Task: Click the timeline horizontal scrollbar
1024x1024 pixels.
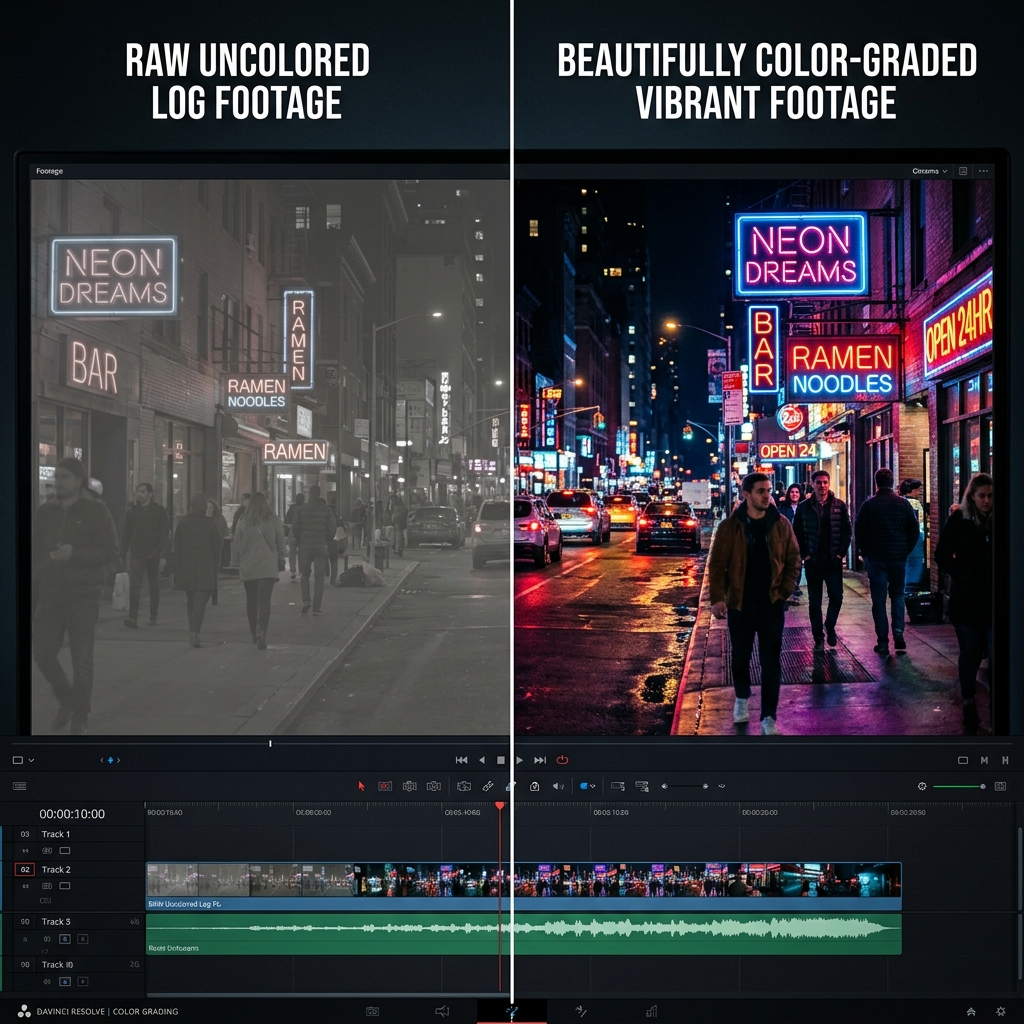Action: coord(327,995)
